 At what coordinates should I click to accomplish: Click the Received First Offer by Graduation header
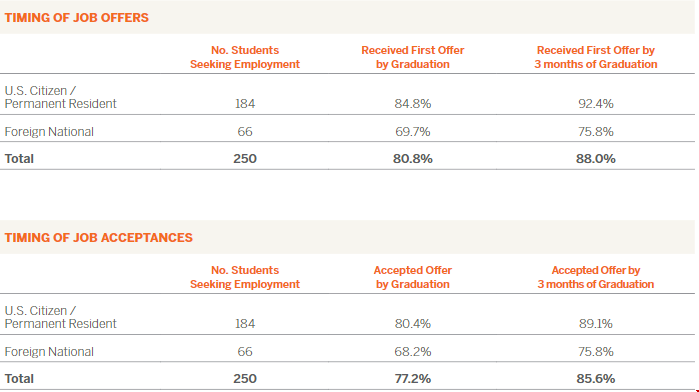click(x=413, y=57)
